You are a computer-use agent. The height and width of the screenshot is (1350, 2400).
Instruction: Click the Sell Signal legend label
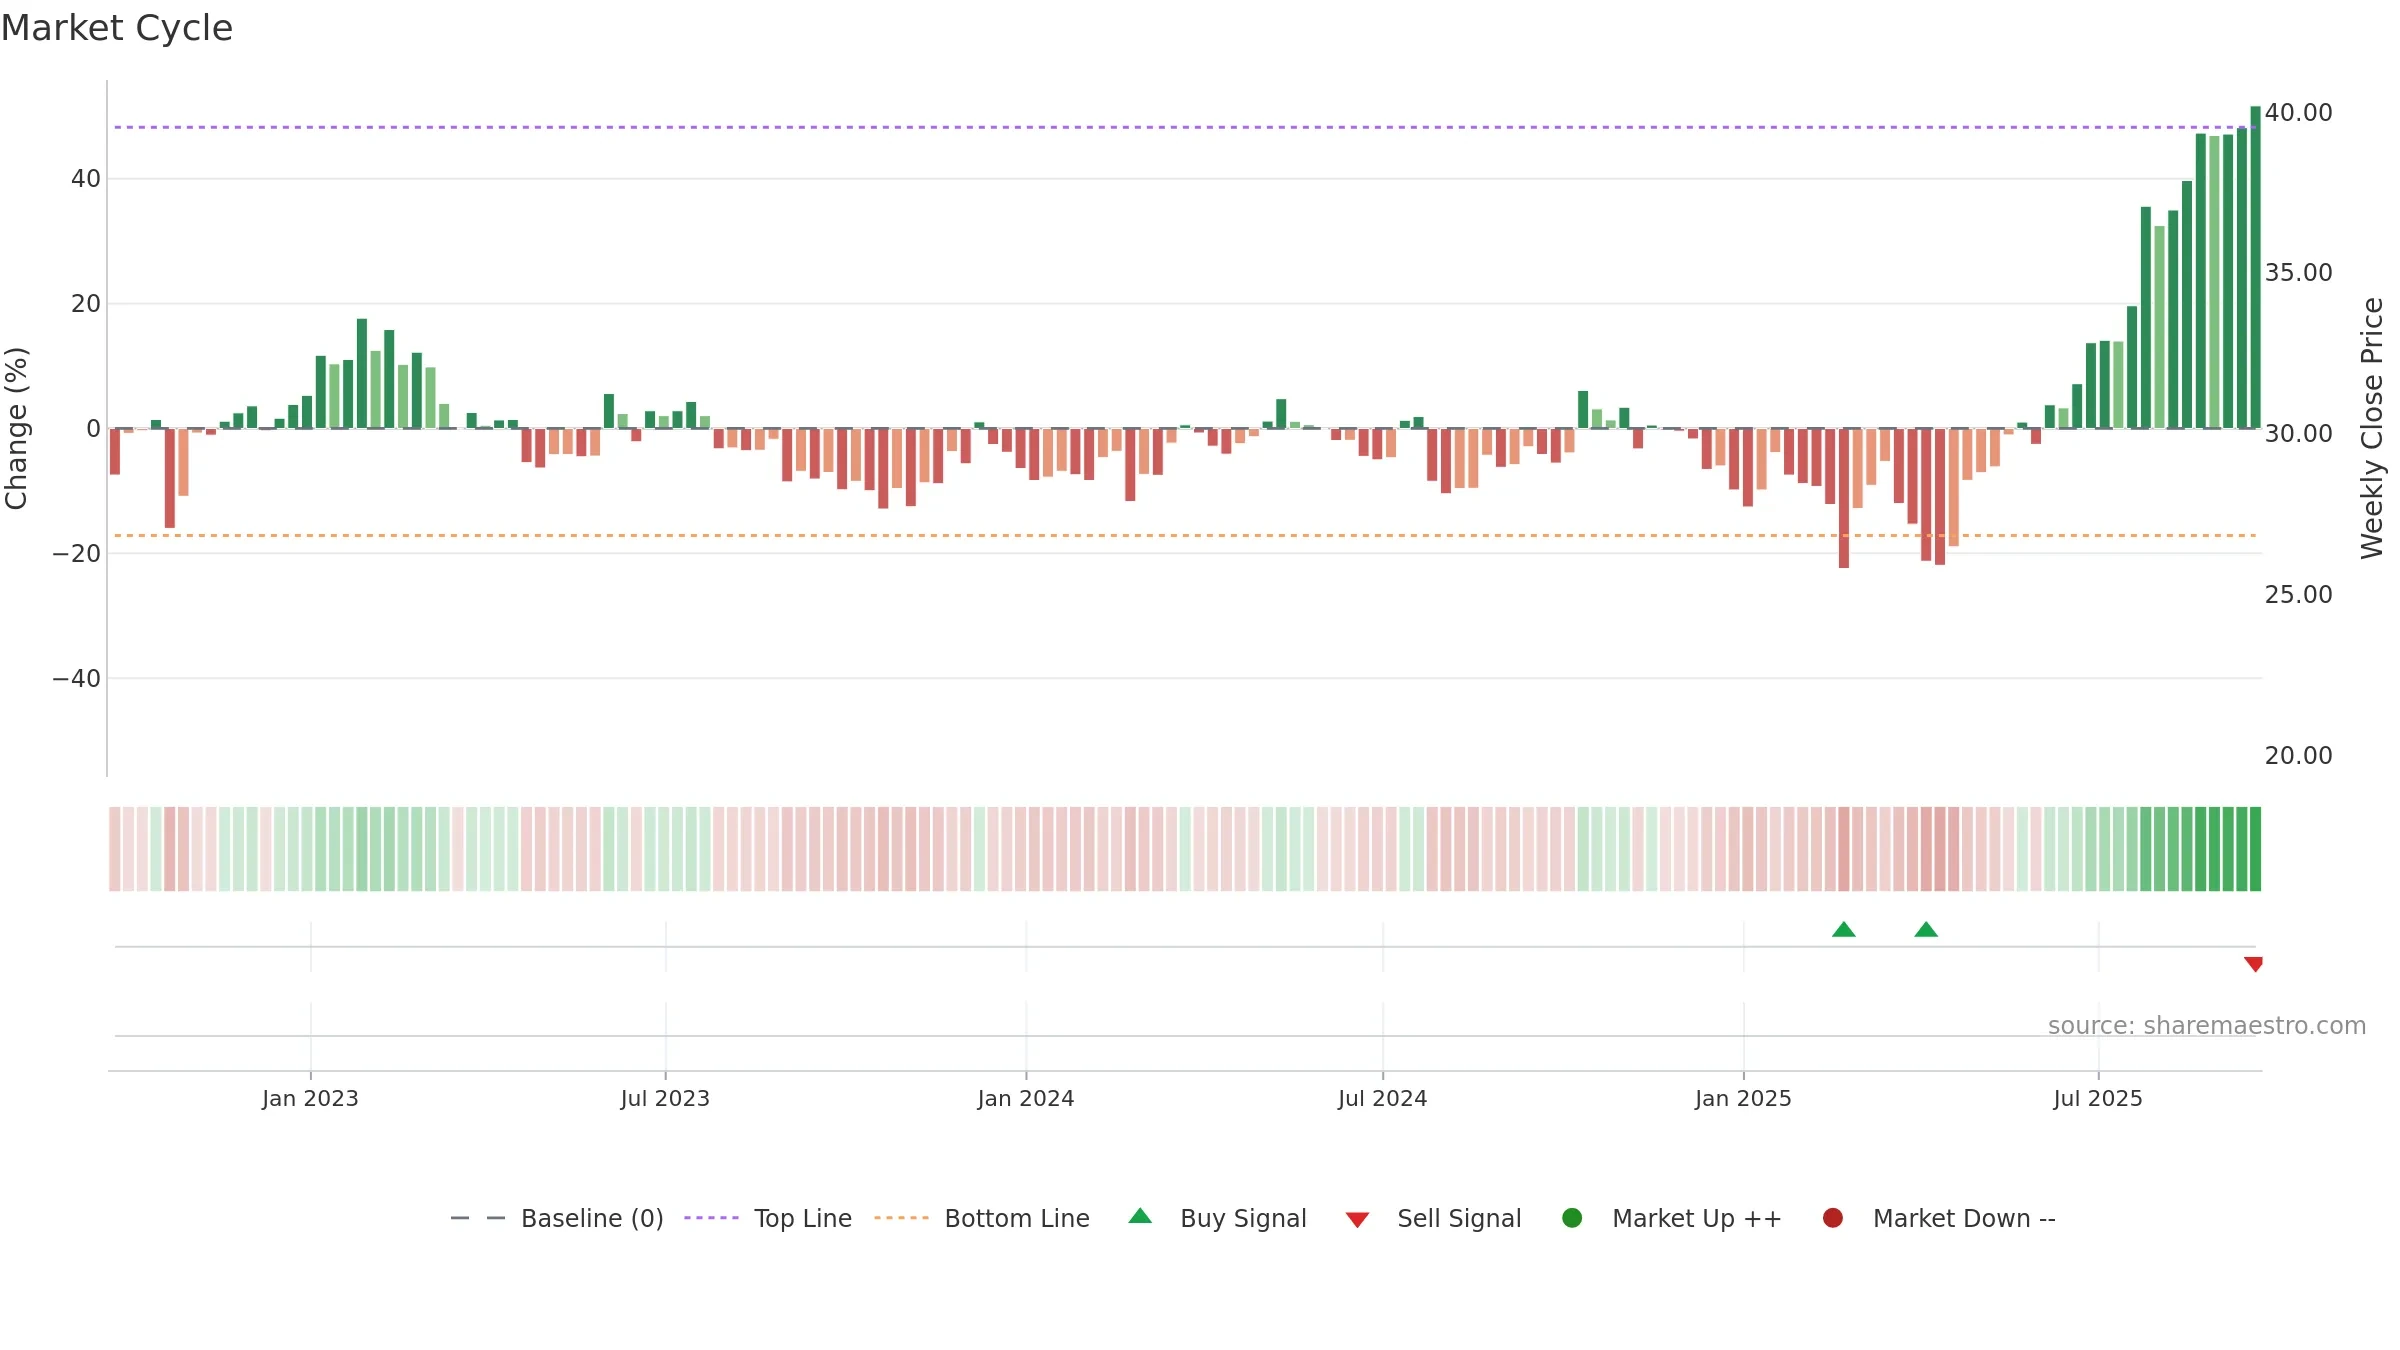pyautogui.click(x=1459, y=1218)
